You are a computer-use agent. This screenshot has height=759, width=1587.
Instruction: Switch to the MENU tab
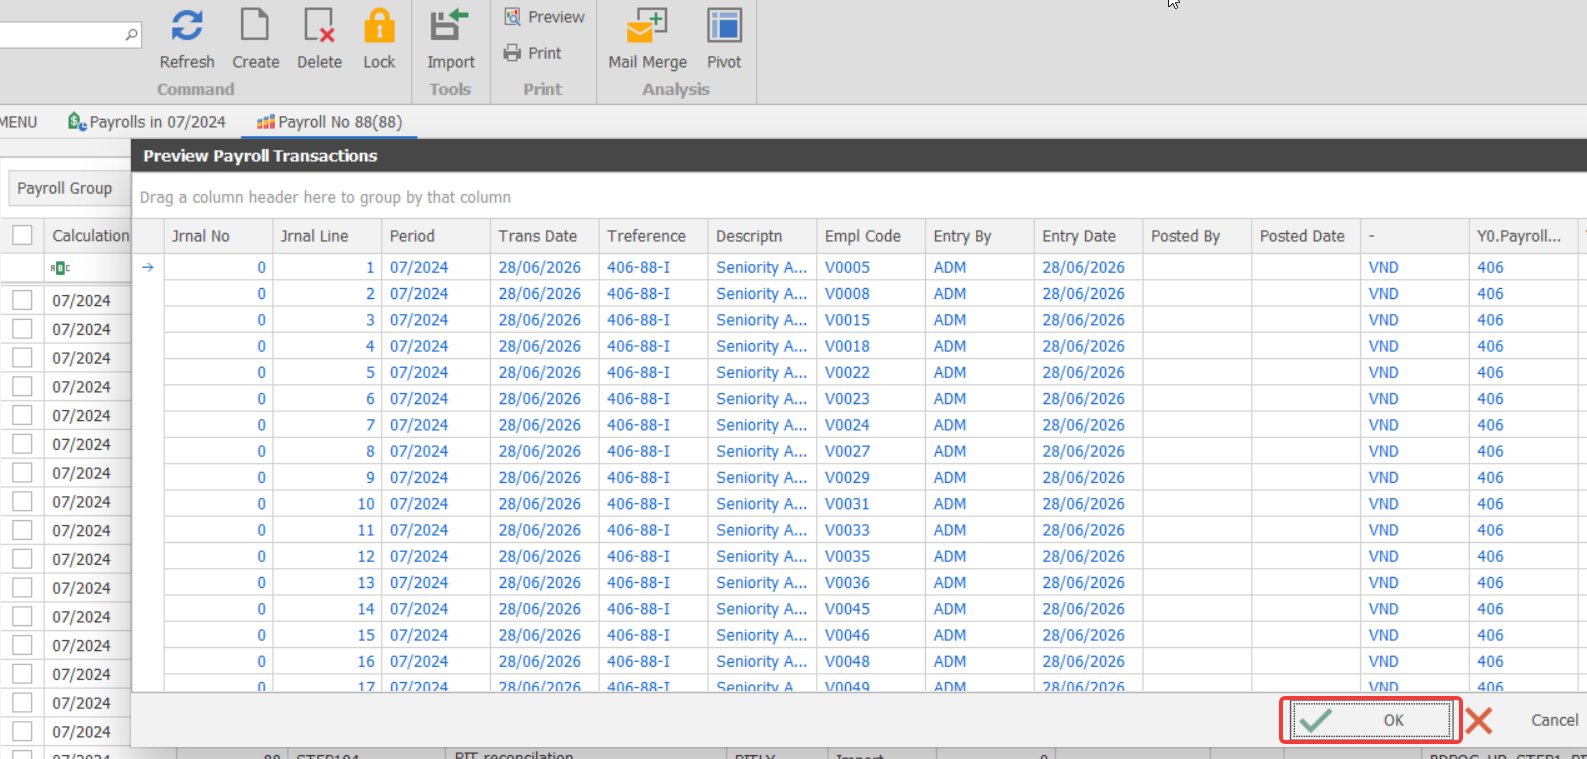pos(18,122)
